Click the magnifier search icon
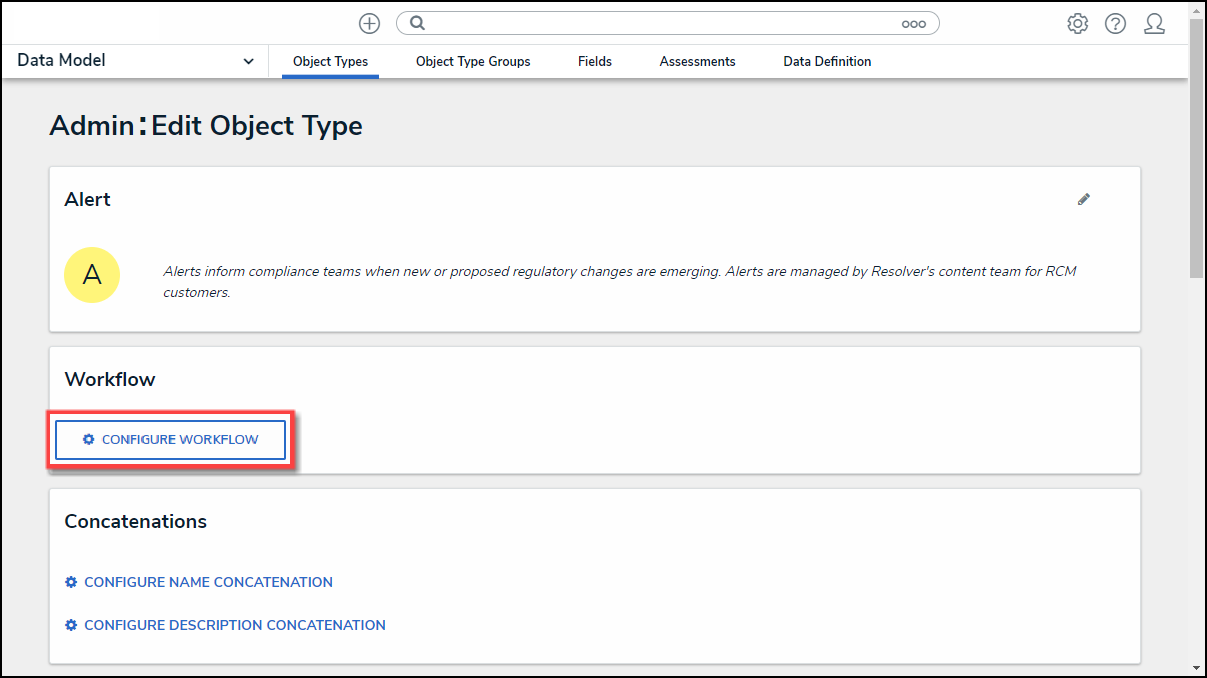Viewport: 1207px width, 678px height. (x=418, y=23)
